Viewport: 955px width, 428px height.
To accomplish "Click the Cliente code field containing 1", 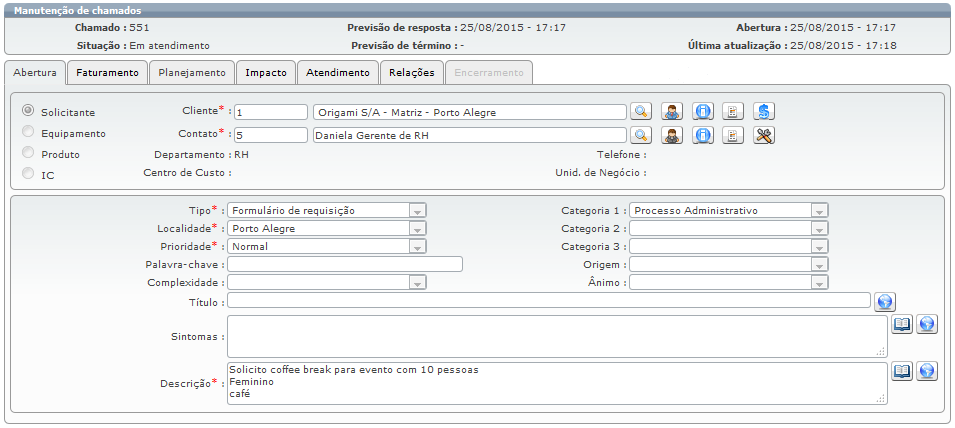I will click(x=271, y=112).
